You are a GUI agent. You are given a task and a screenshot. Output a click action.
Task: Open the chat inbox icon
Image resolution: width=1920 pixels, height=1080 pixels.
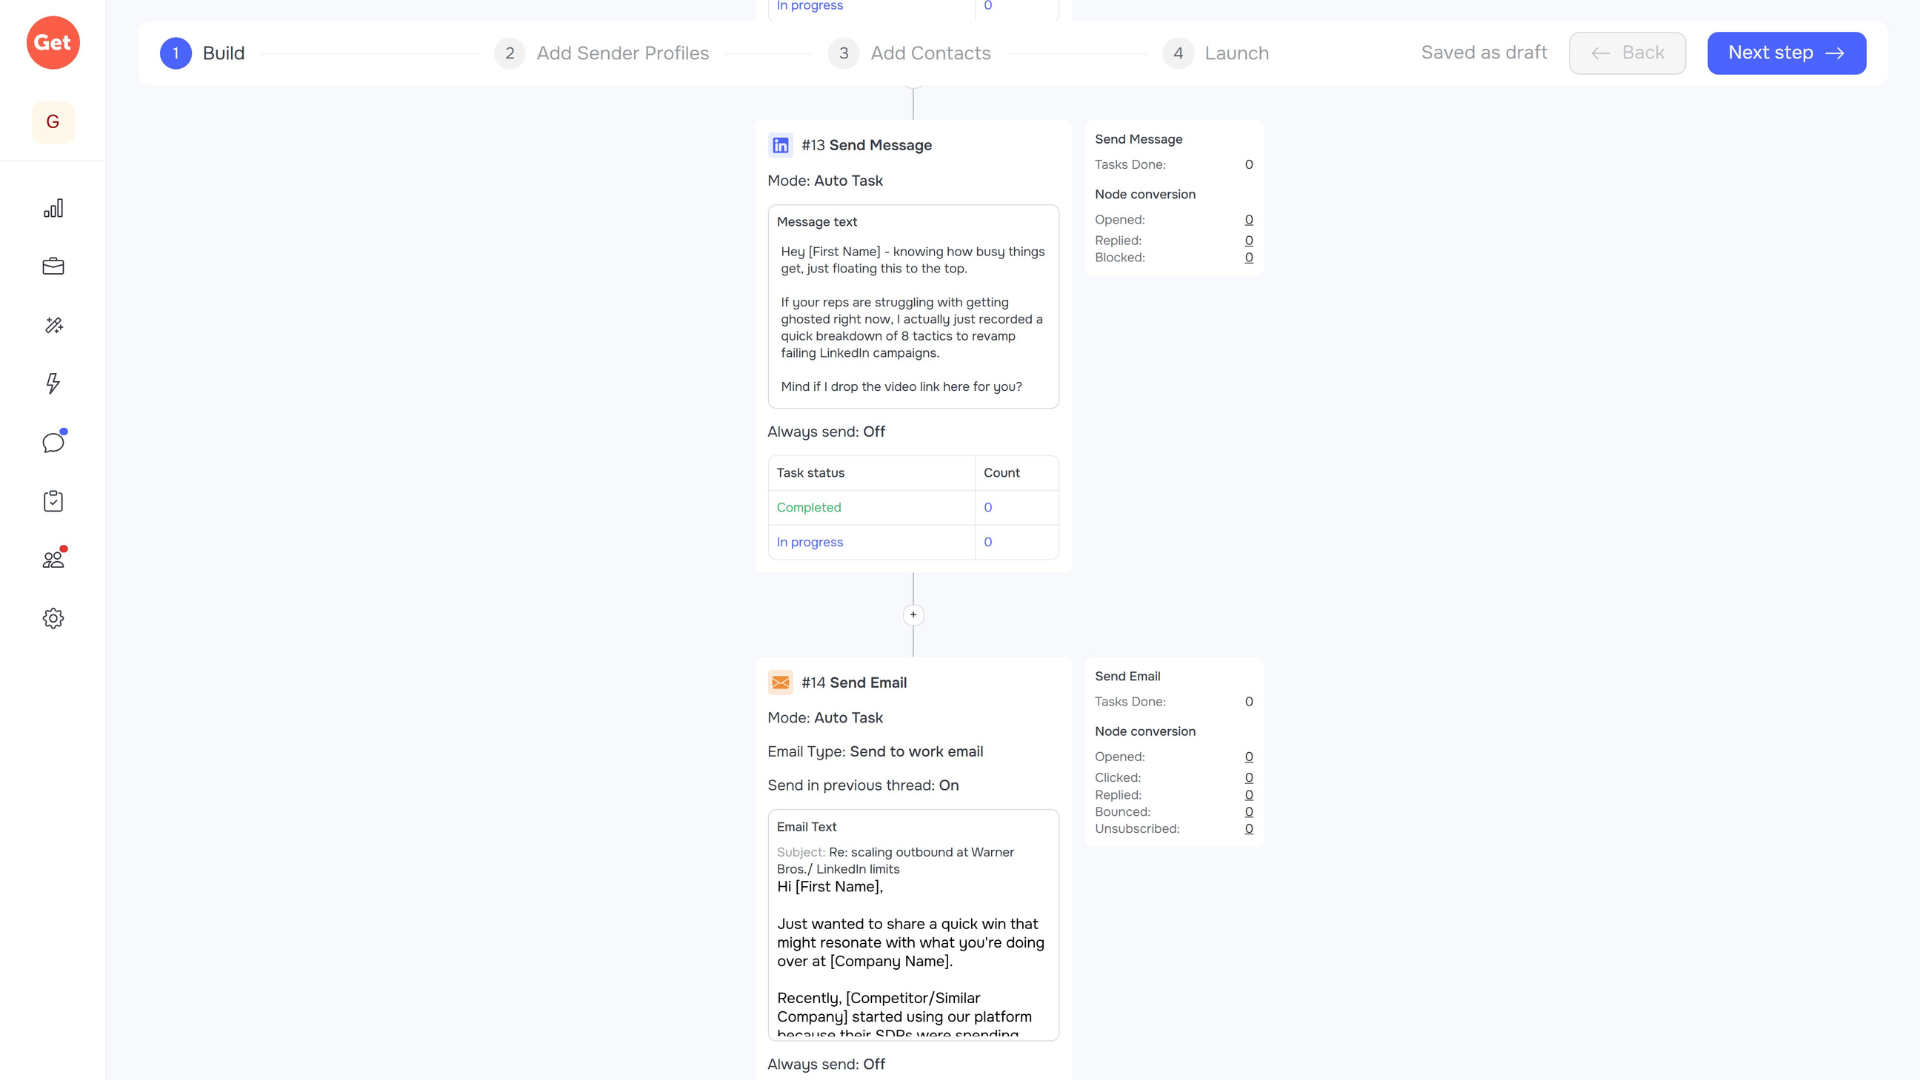pos(53,443)
